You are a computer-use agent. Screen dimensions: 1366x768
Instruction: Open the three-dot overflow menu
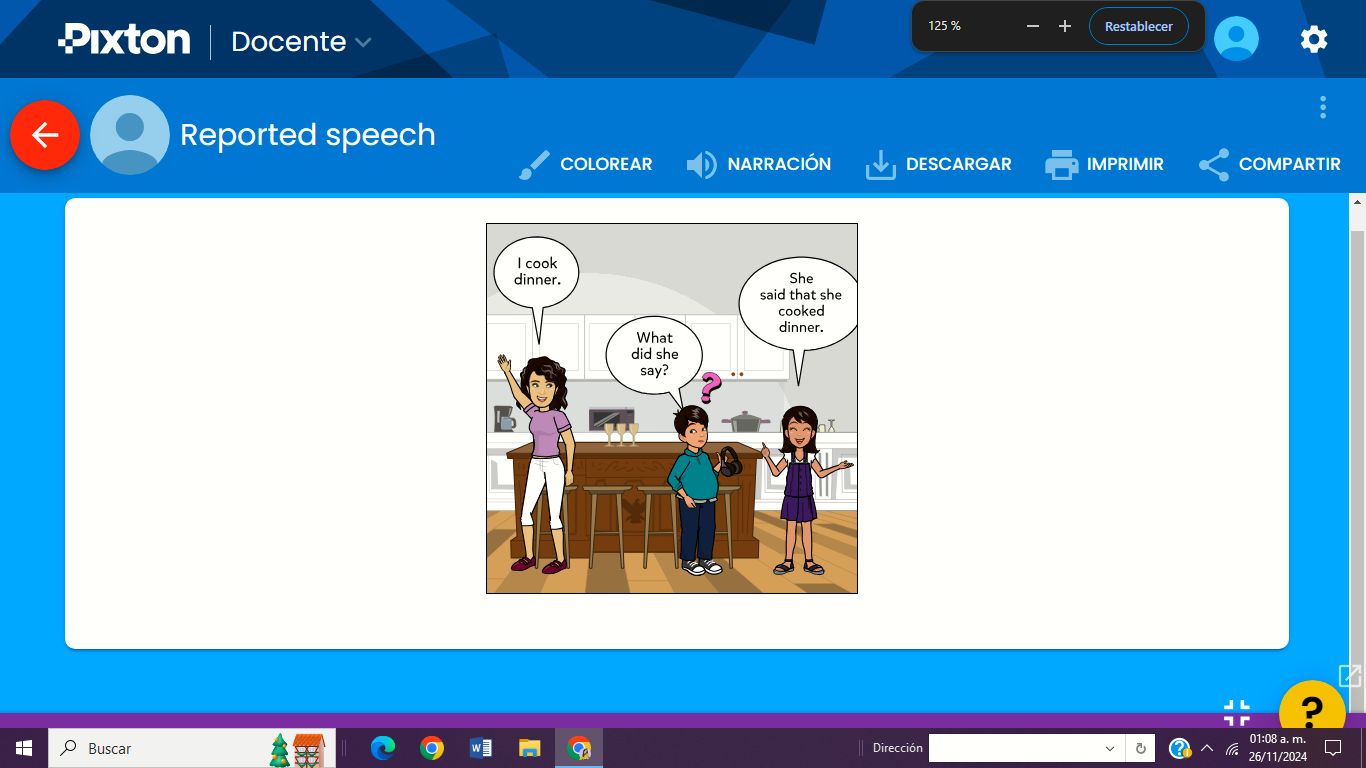(x=1322, y=106)
